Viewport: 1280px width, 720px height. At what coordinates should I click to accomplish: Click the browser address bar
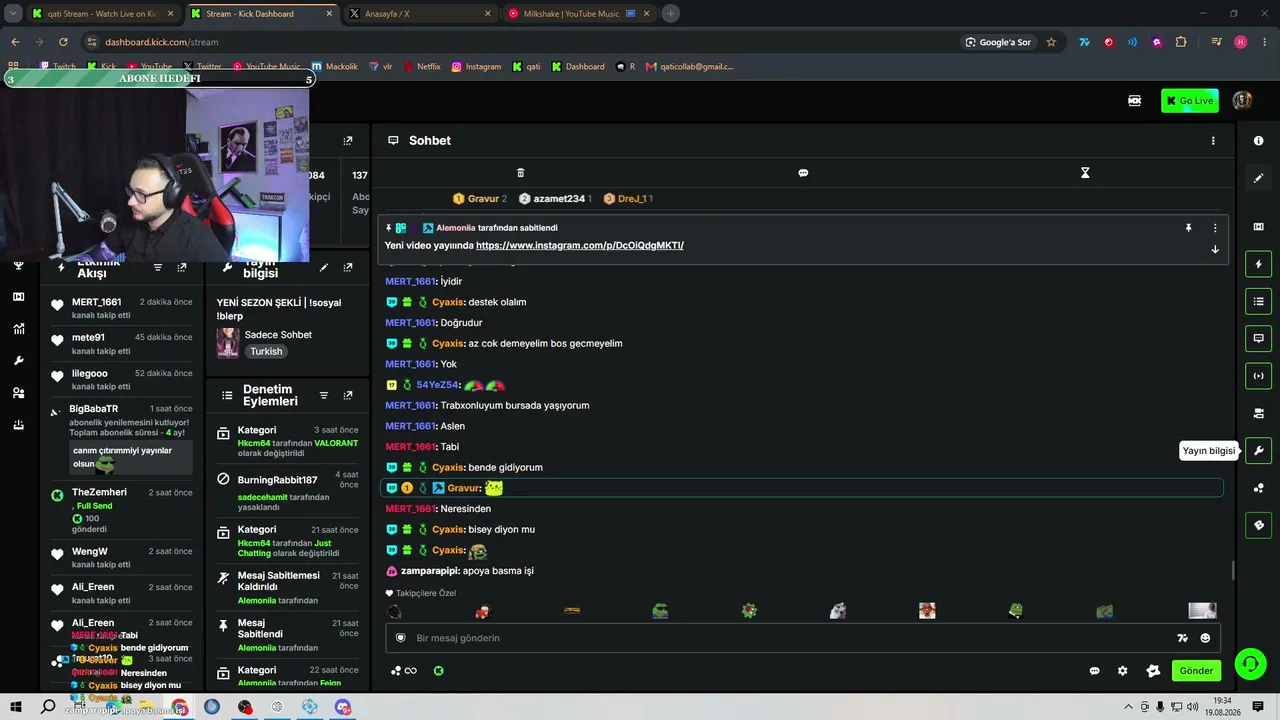click(x=520, y=42)
